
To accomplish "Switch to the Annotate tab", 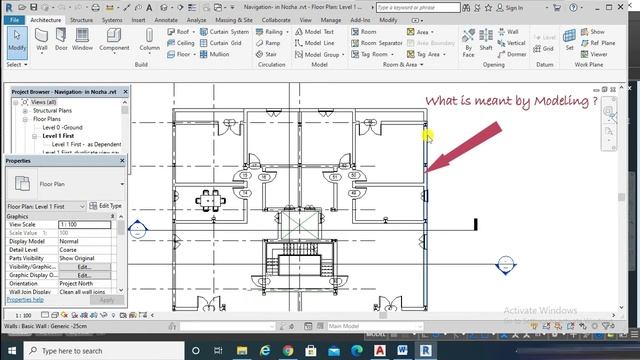I will (x=166, y=20).
